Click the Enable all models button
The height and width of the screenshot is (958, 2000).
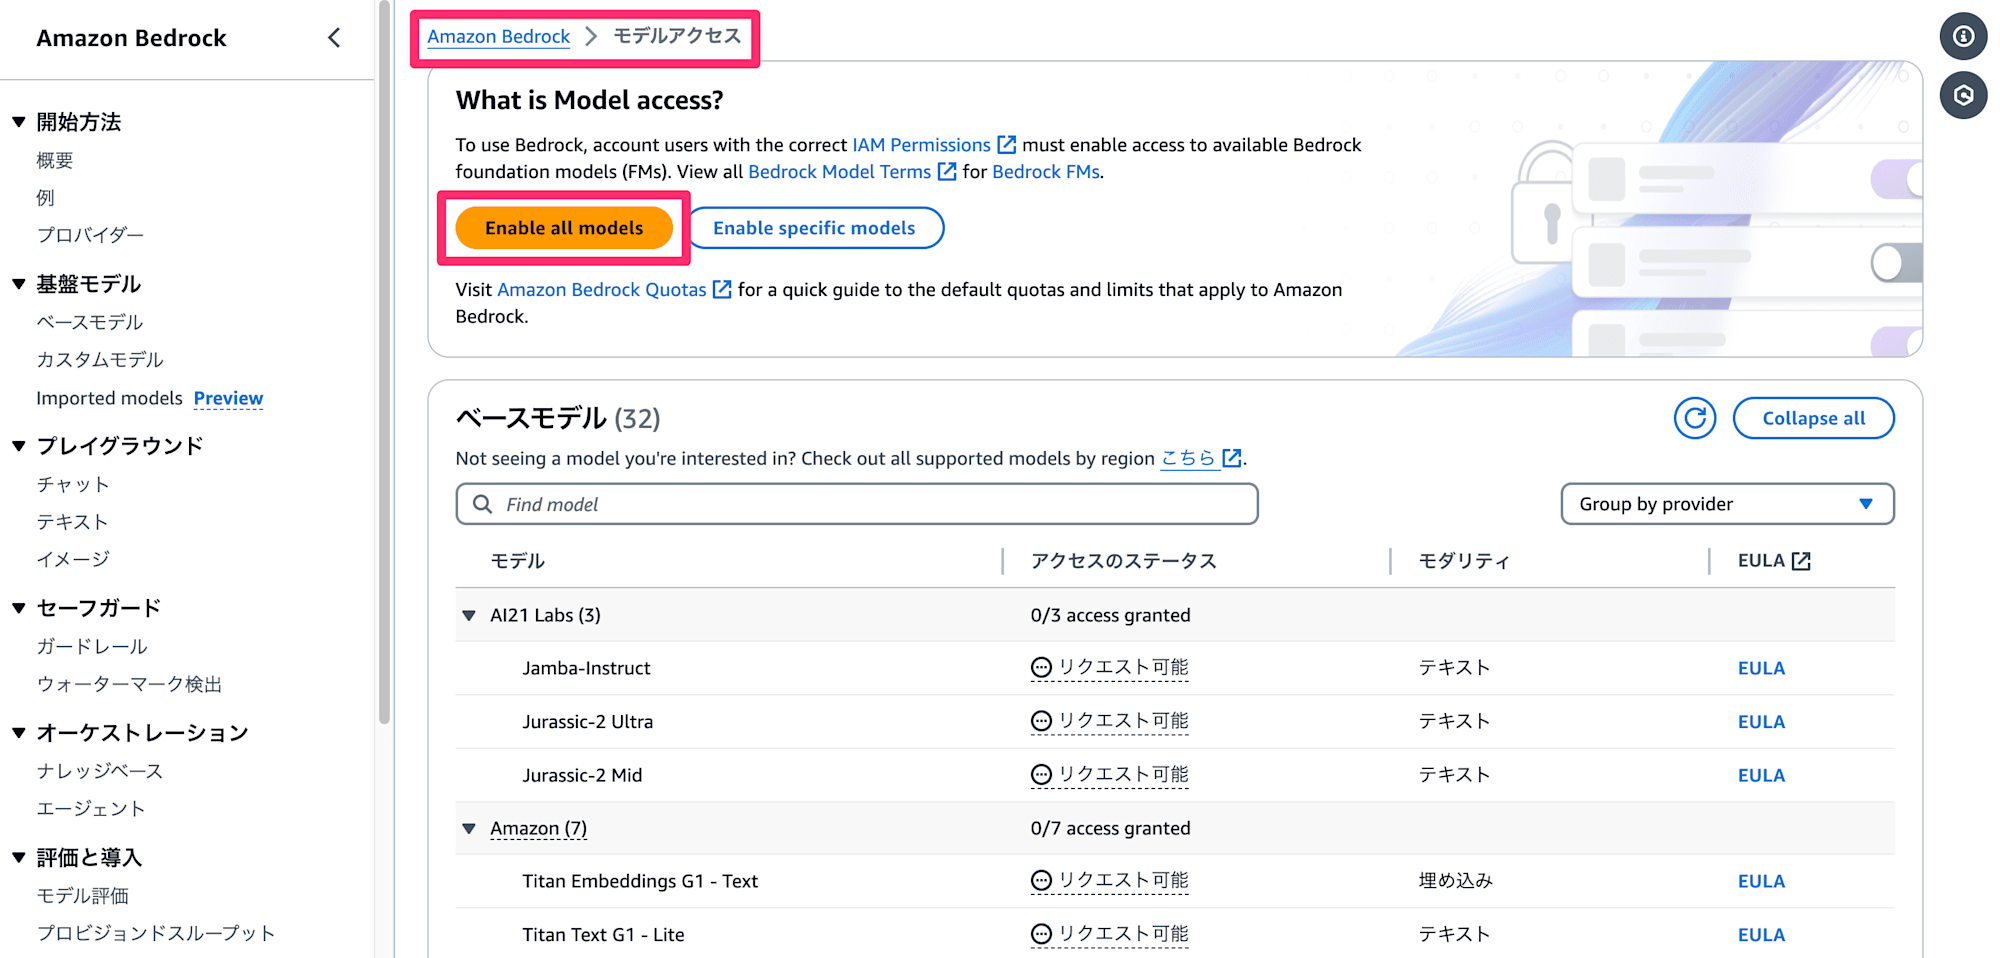(x=564, y=228)
